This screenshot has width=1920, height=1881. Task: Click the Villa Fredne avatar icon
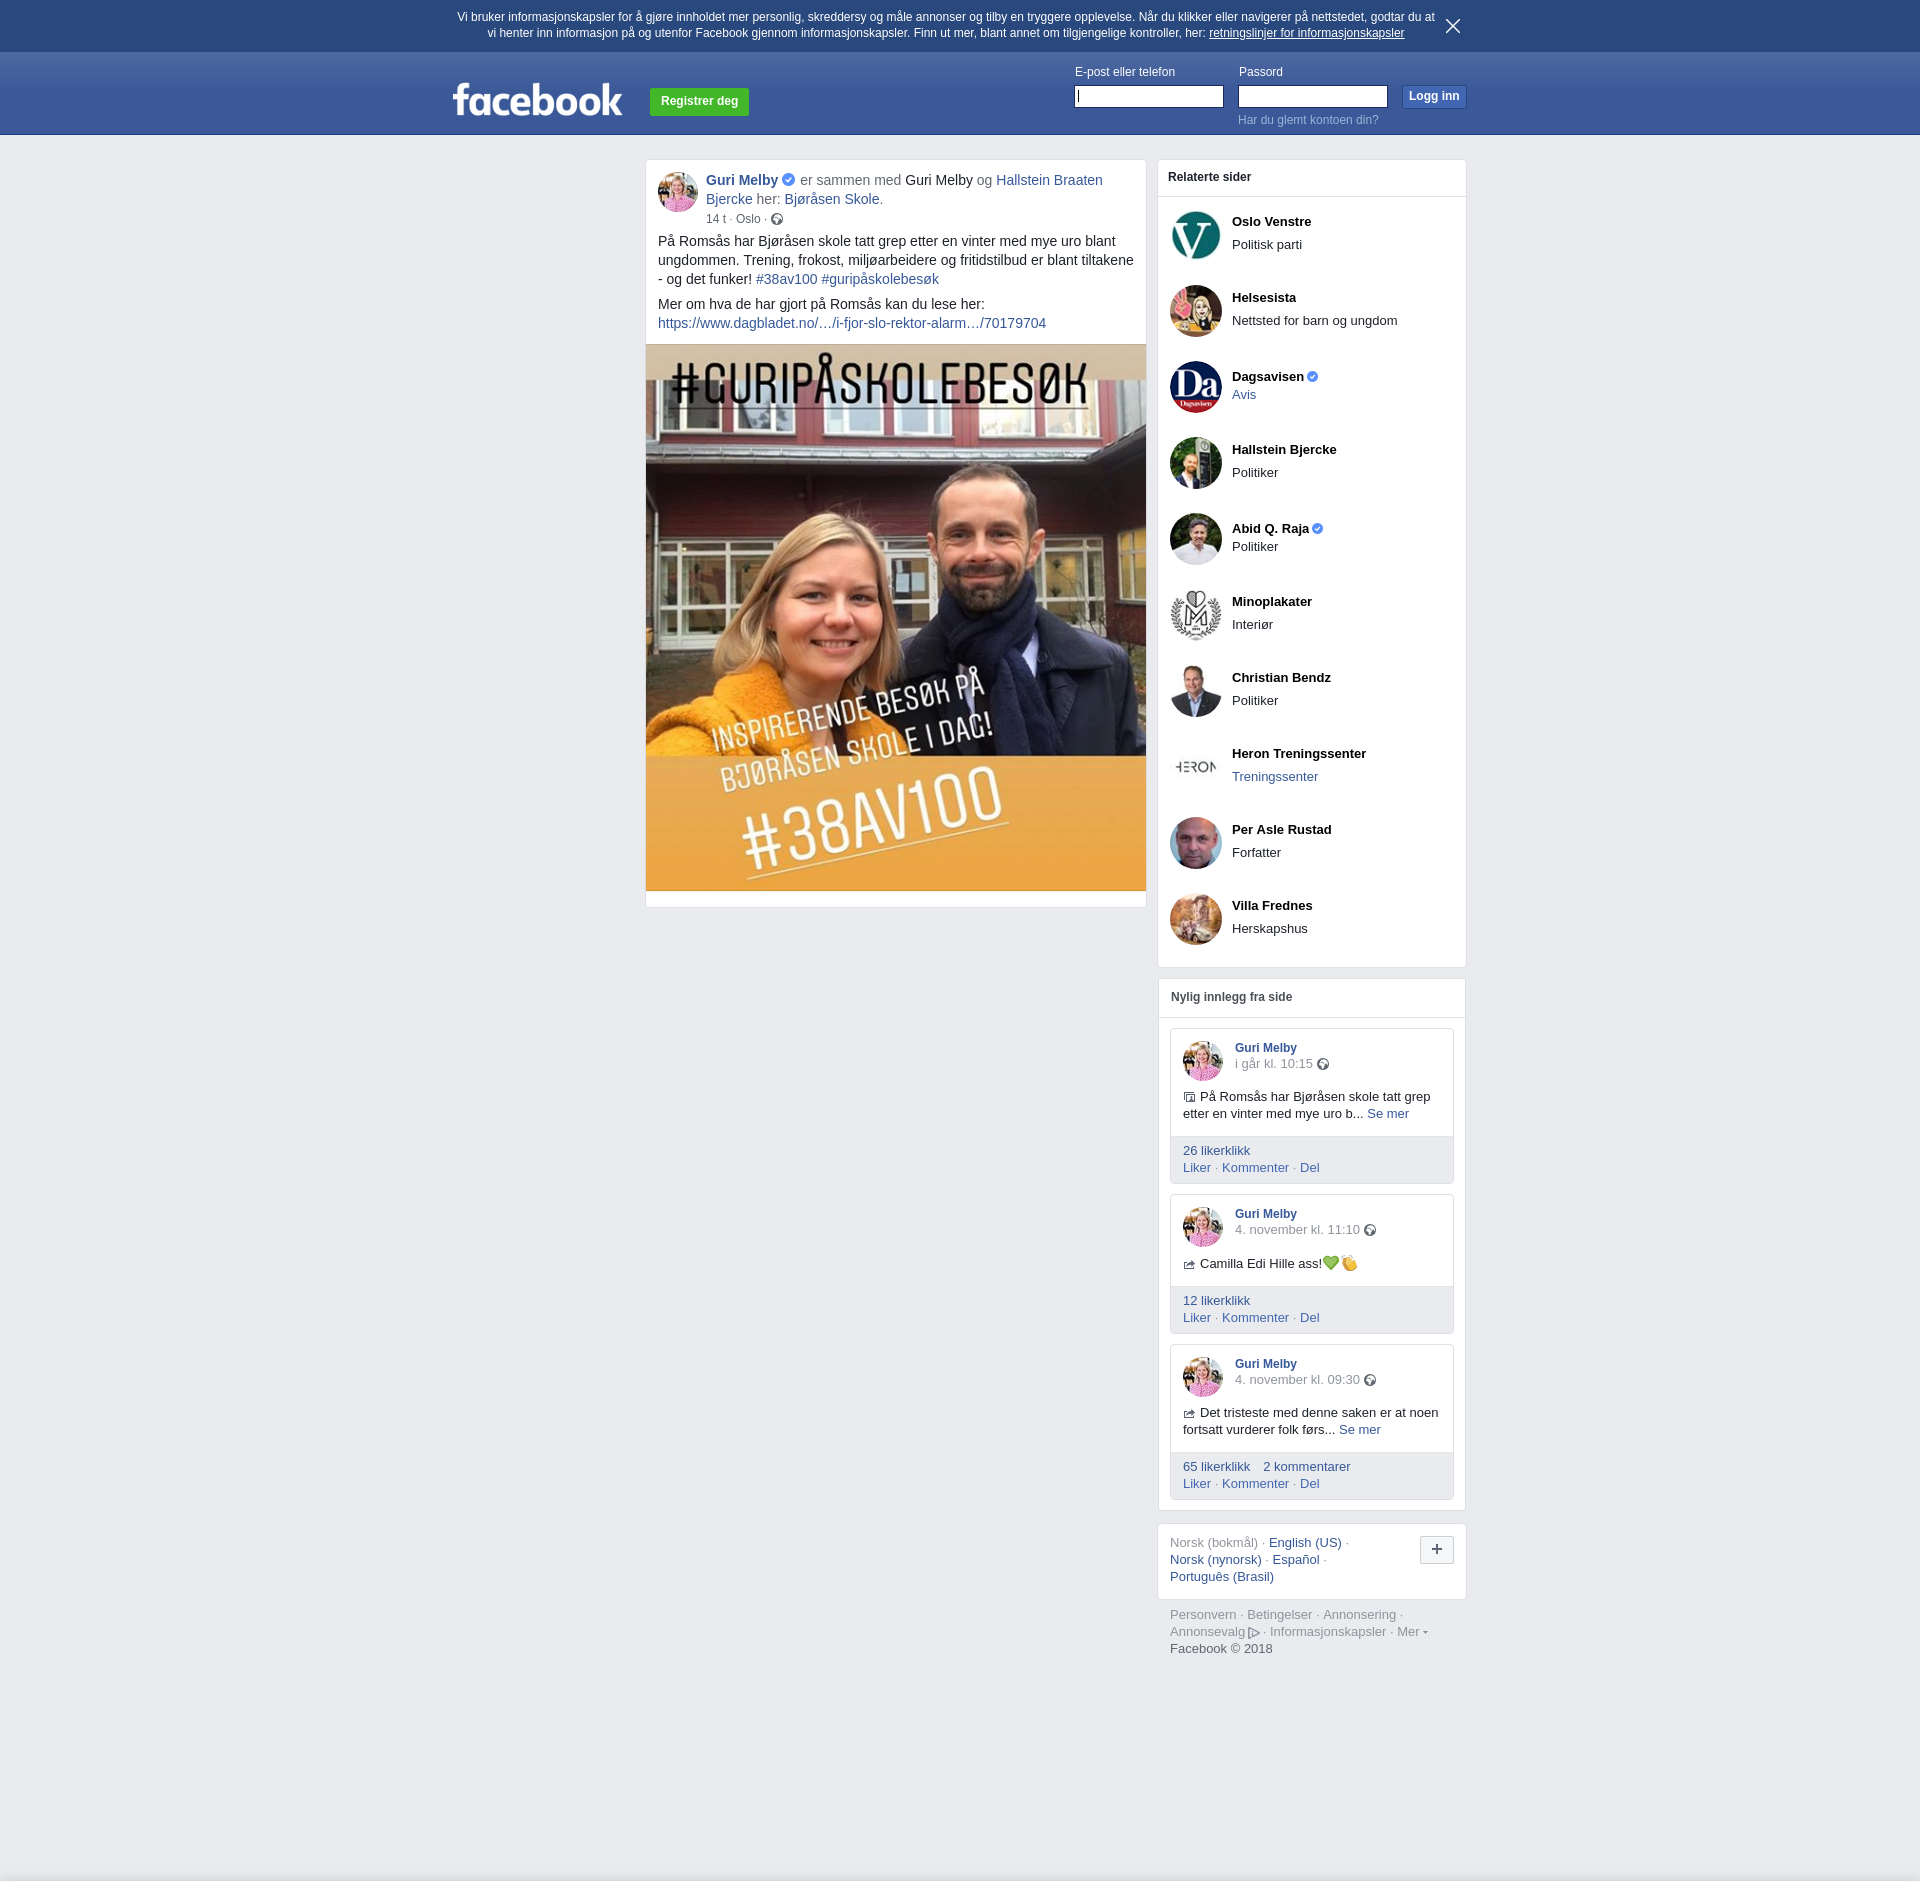(1196, 919)
